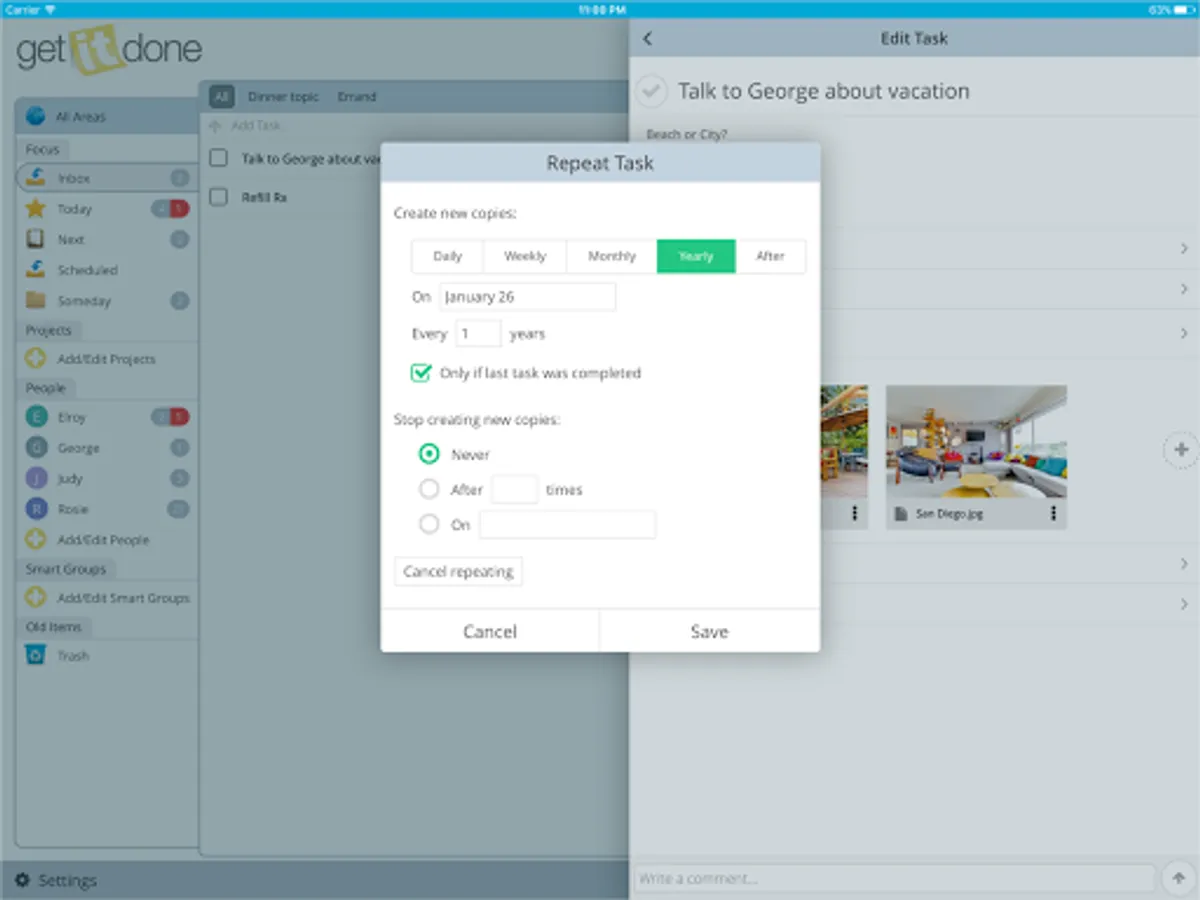Click the 'Every' years number field
Viewport: 1200px width, 900px height.
coord(478,334)
